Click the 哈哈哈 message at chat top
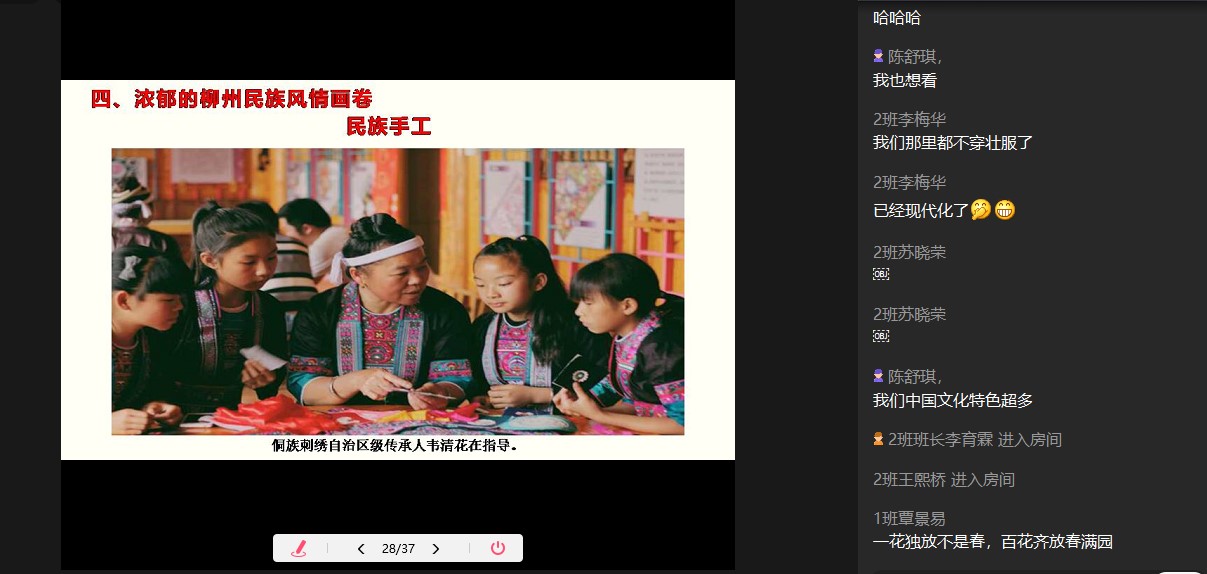The image size is (1207, 574). coord(896,17)
